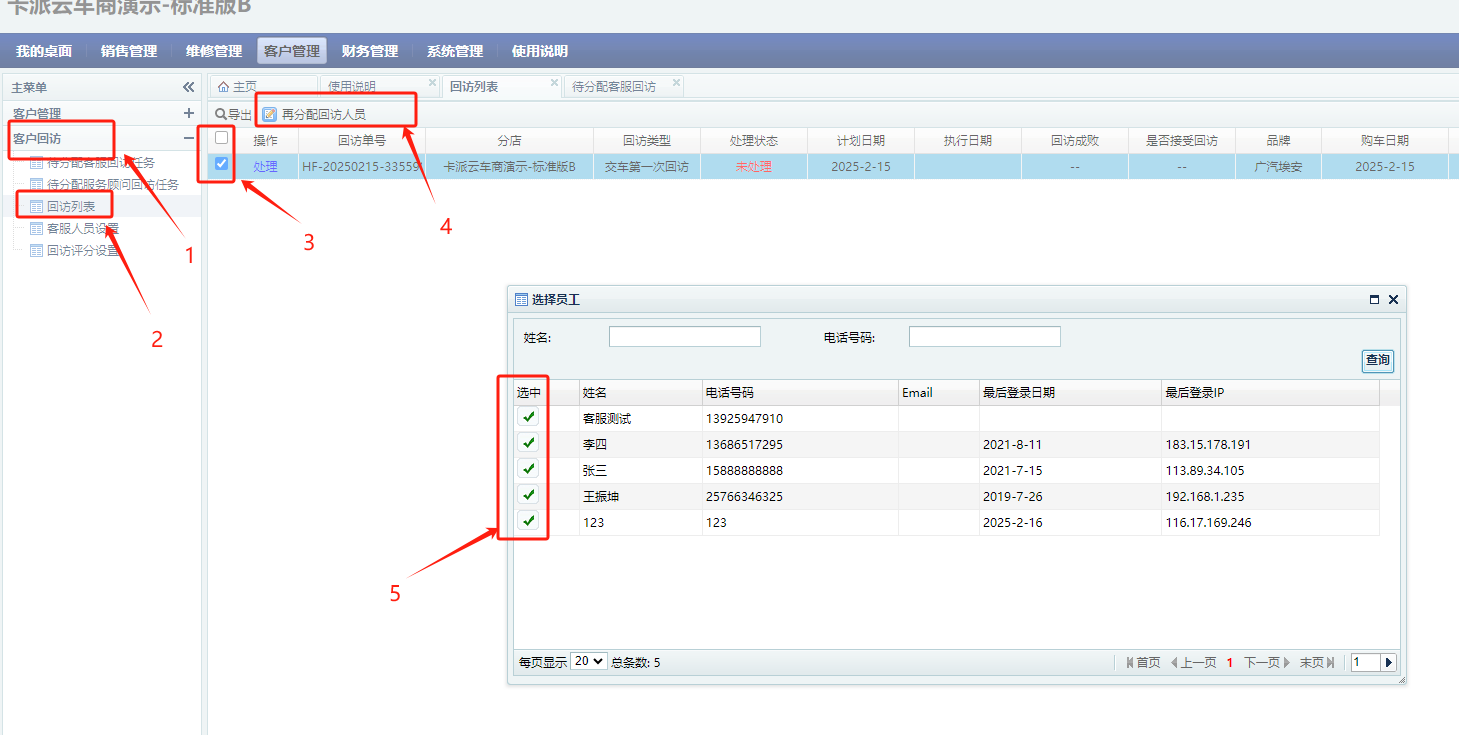Open the rows per page dropdown
Screen dimensions: 1459x735
(x=588, y=661)
